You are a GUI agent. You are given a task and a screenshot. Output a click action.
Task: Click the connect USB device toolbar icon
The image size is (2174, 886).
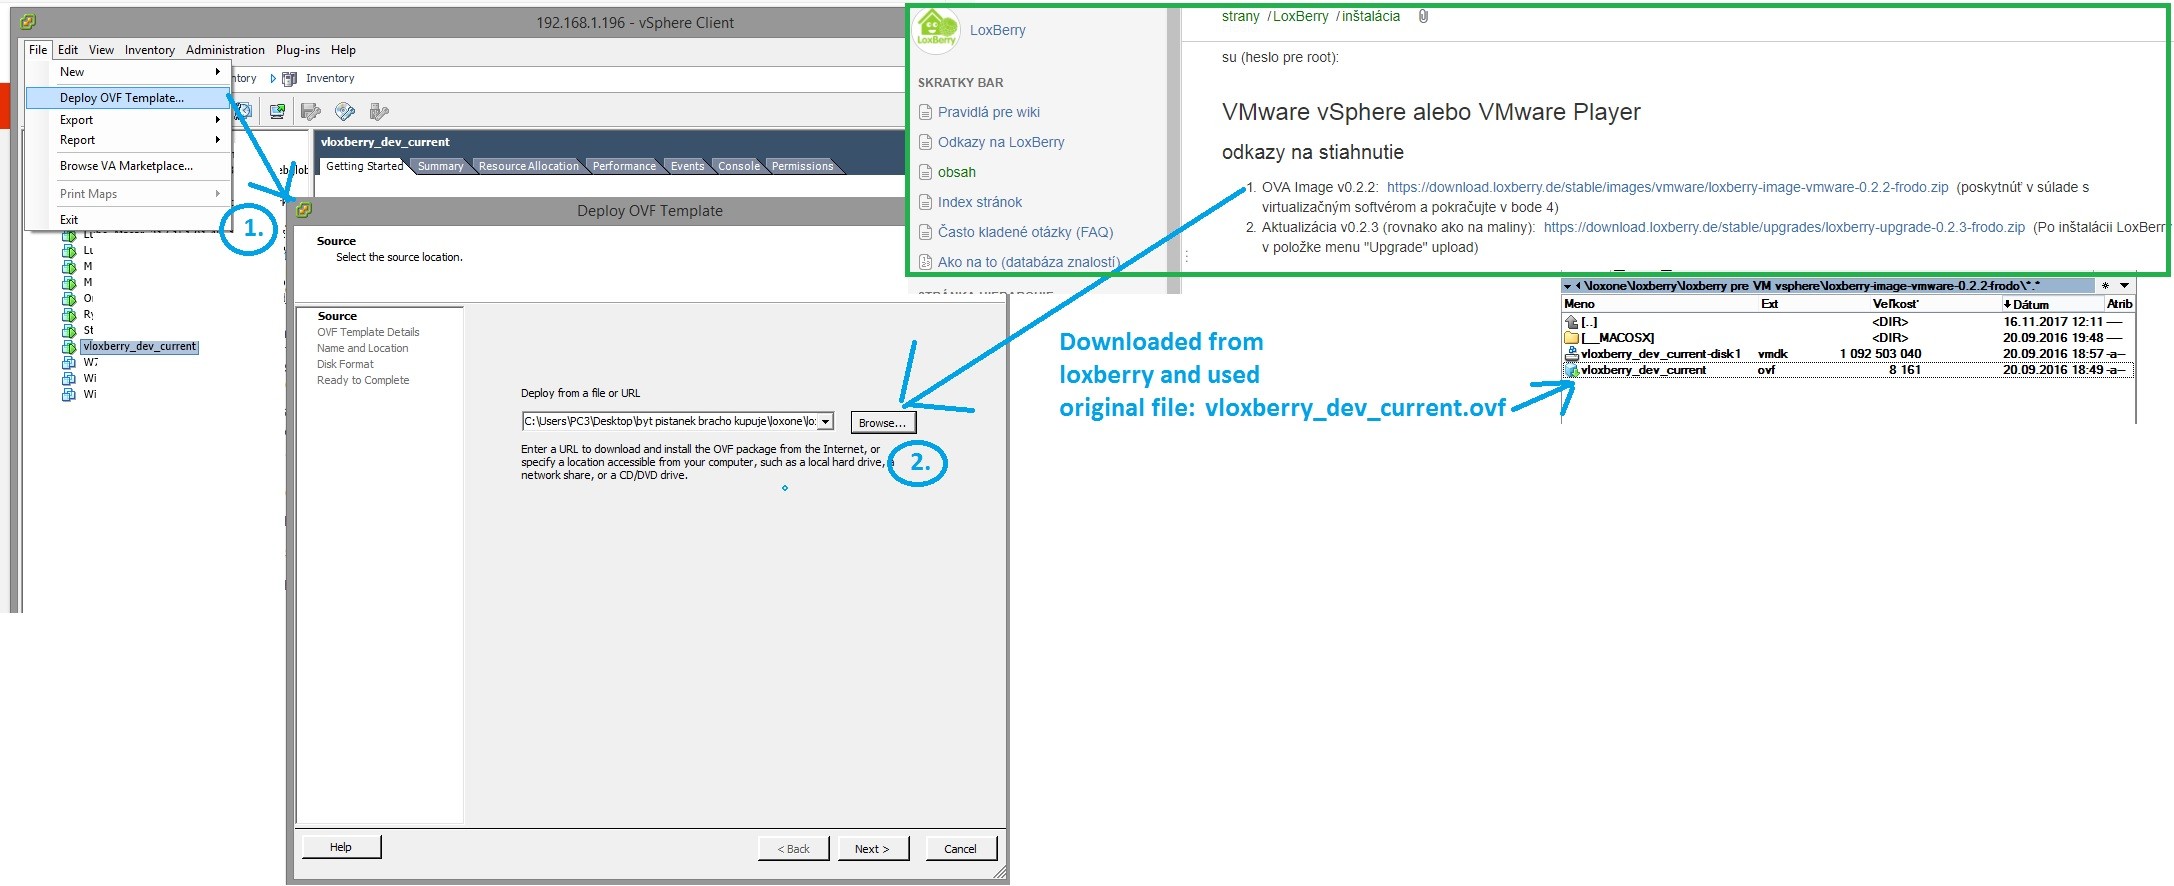[x=378, y=111]
